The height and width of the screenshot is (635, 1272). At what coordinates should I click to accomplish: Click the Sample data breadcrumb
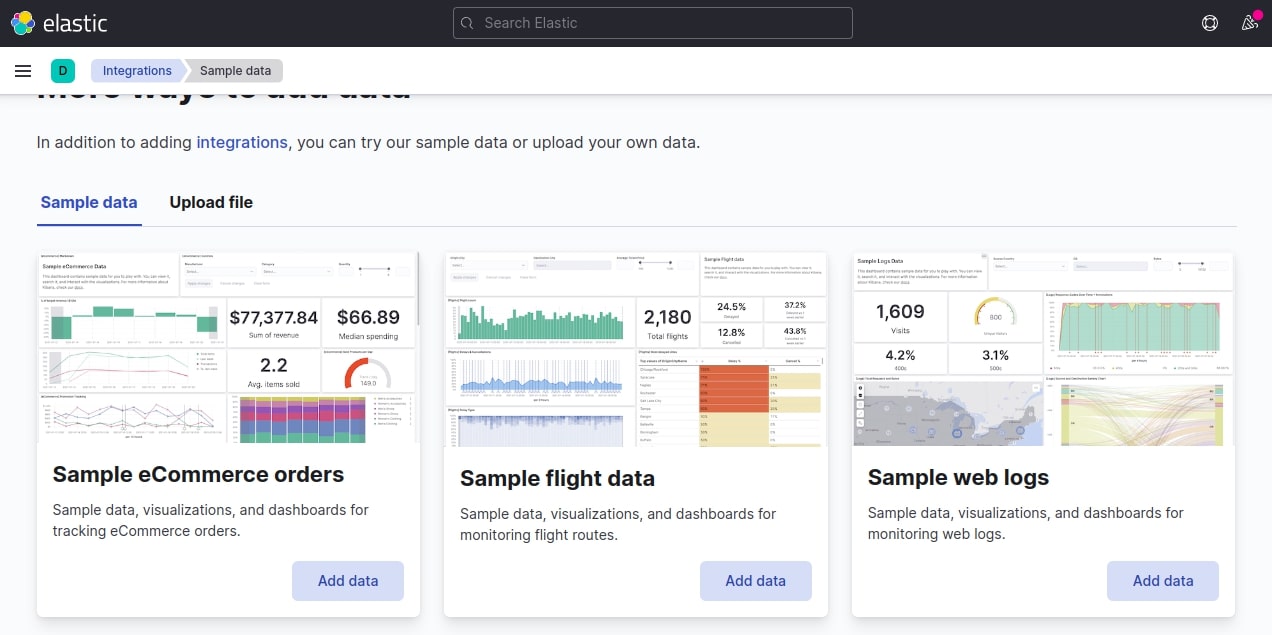(x=235, y=71)
